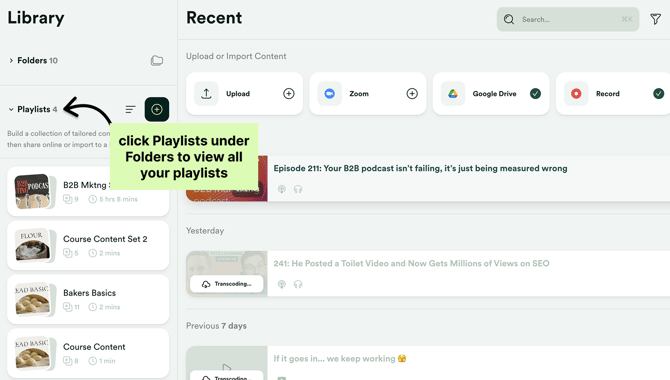This screenshot has width=670, height=380.
Task: Click '5 hrs 8 mins' duration on B2B playlist
Action: (x=118, y=199)
